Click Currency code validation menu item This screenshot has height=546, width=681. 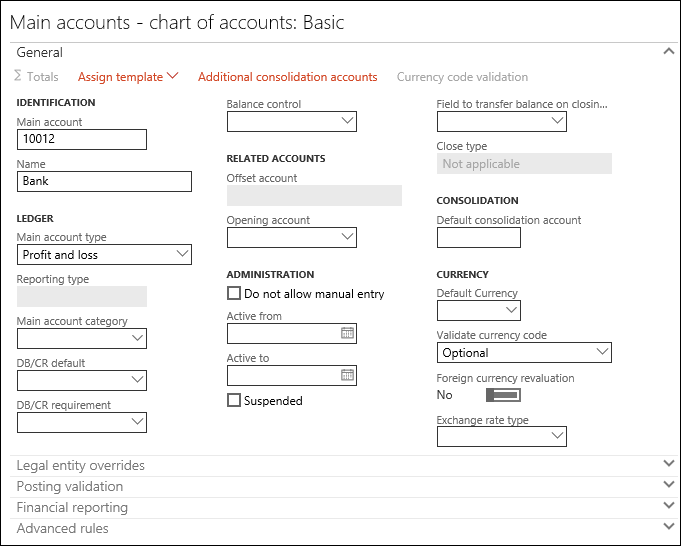[462, 77]
